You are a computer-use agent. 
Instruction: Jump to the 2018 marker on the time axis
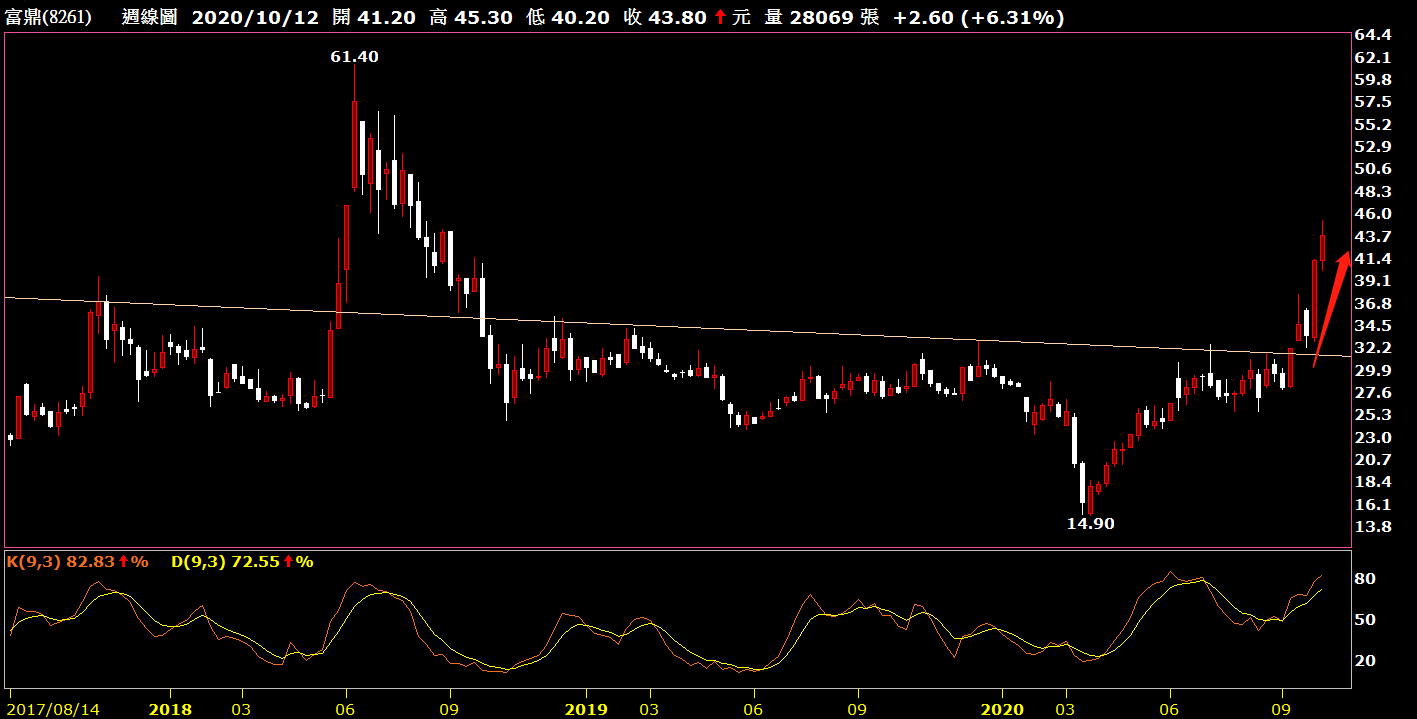pyautogui.click(x=169, y=709)
